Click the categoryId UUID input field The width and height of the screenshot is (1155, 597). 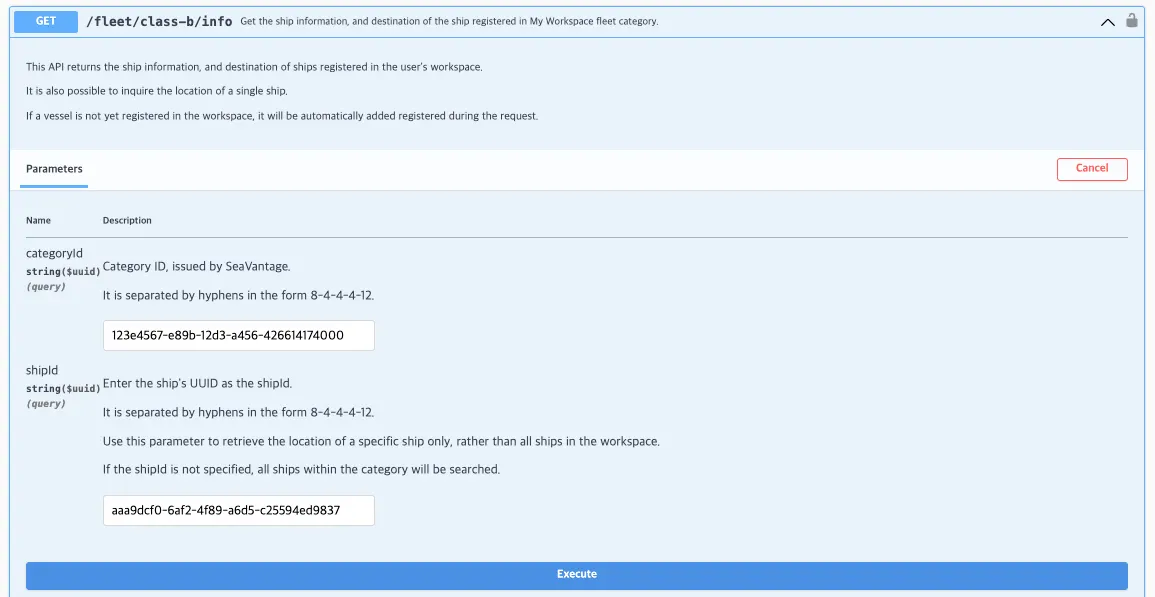coord(238,335)
